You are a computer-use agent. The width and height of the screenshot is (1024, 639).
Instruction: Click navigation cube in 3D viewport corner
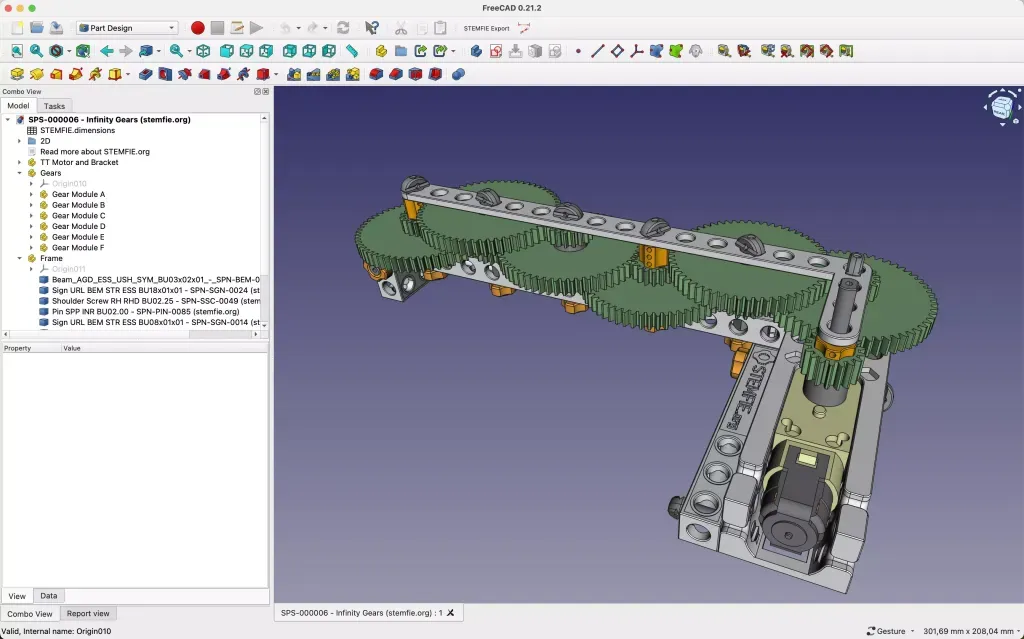tap(1001, 108)
